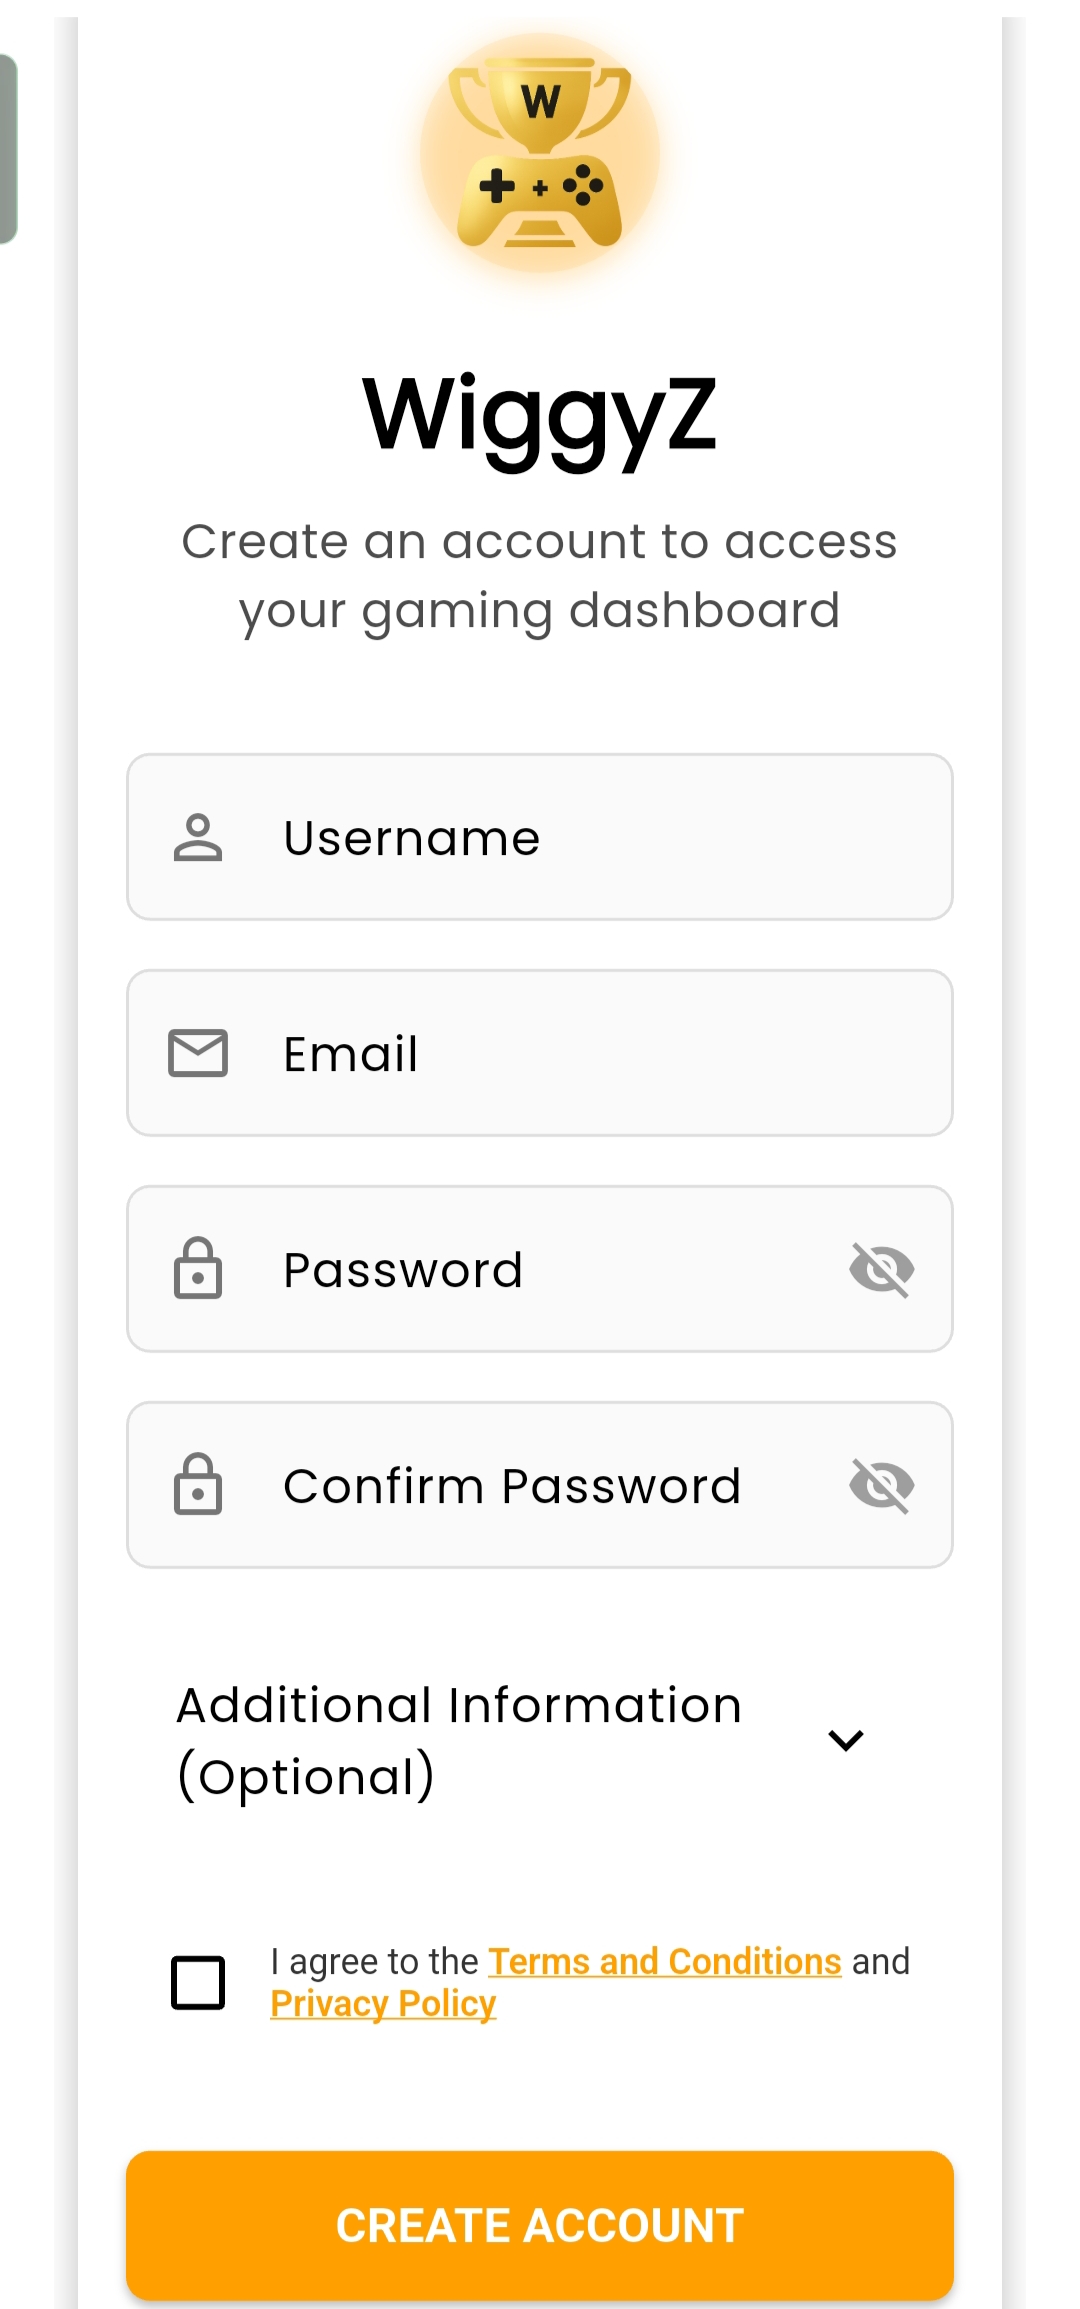Tick the agree to terms checkbox

pos(198,1982)
